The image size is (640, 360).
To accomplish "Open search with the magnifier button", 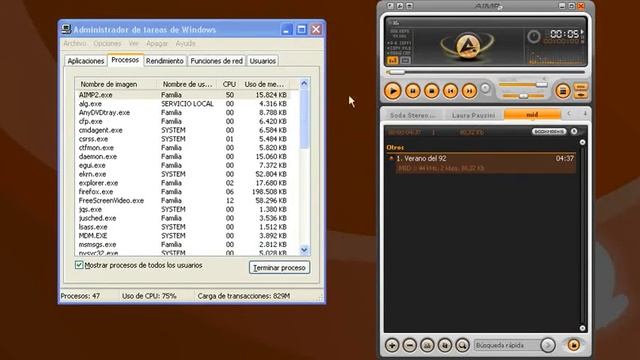I will click(x=462, y=345).
